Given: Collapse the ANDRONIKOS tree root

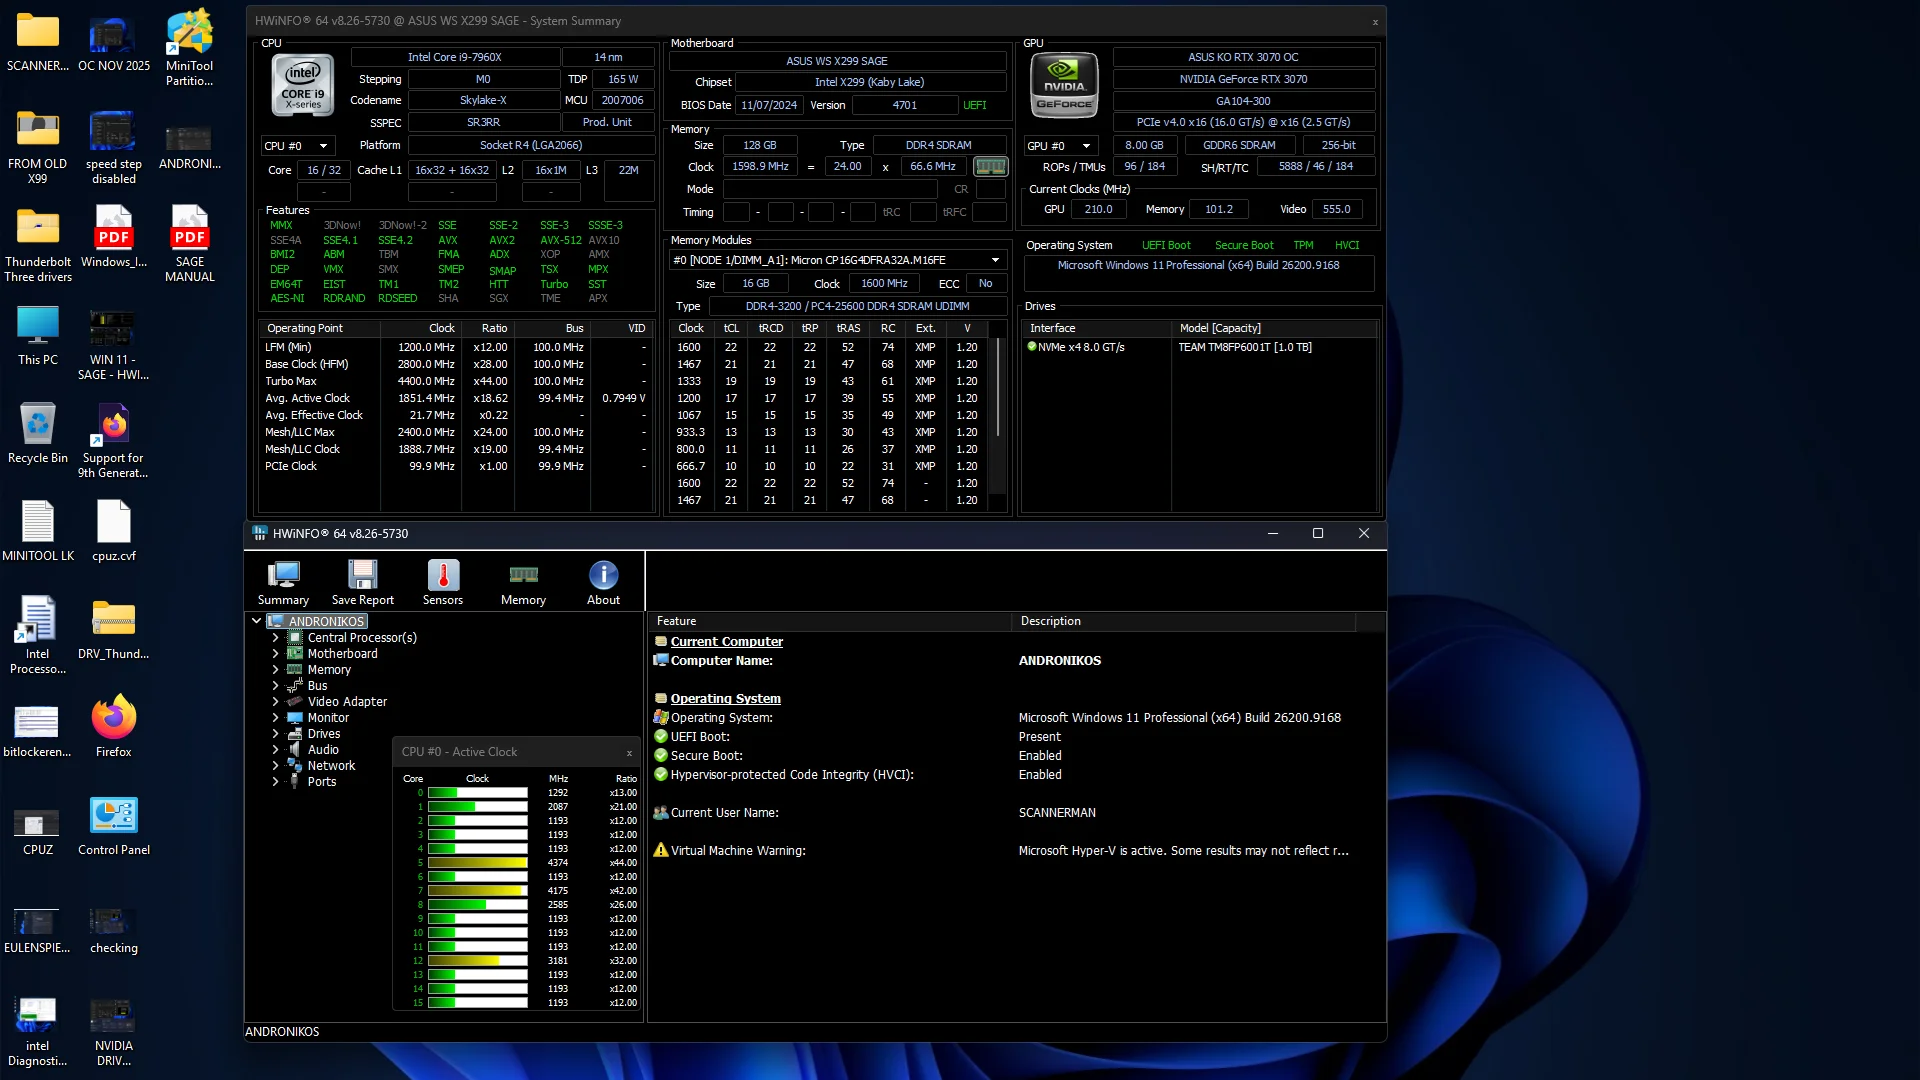Looking at the screenshot, I should tap(256, 621).
